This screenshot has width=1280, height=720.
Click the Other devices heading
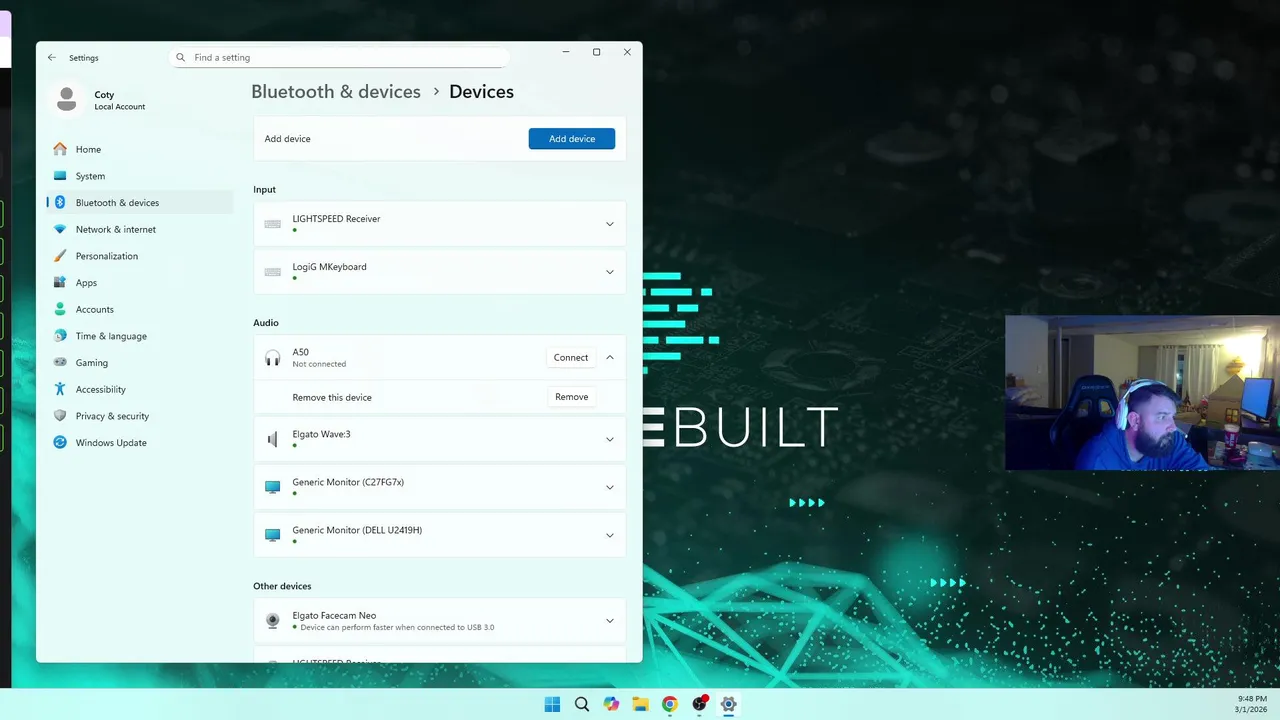(282, 586)
